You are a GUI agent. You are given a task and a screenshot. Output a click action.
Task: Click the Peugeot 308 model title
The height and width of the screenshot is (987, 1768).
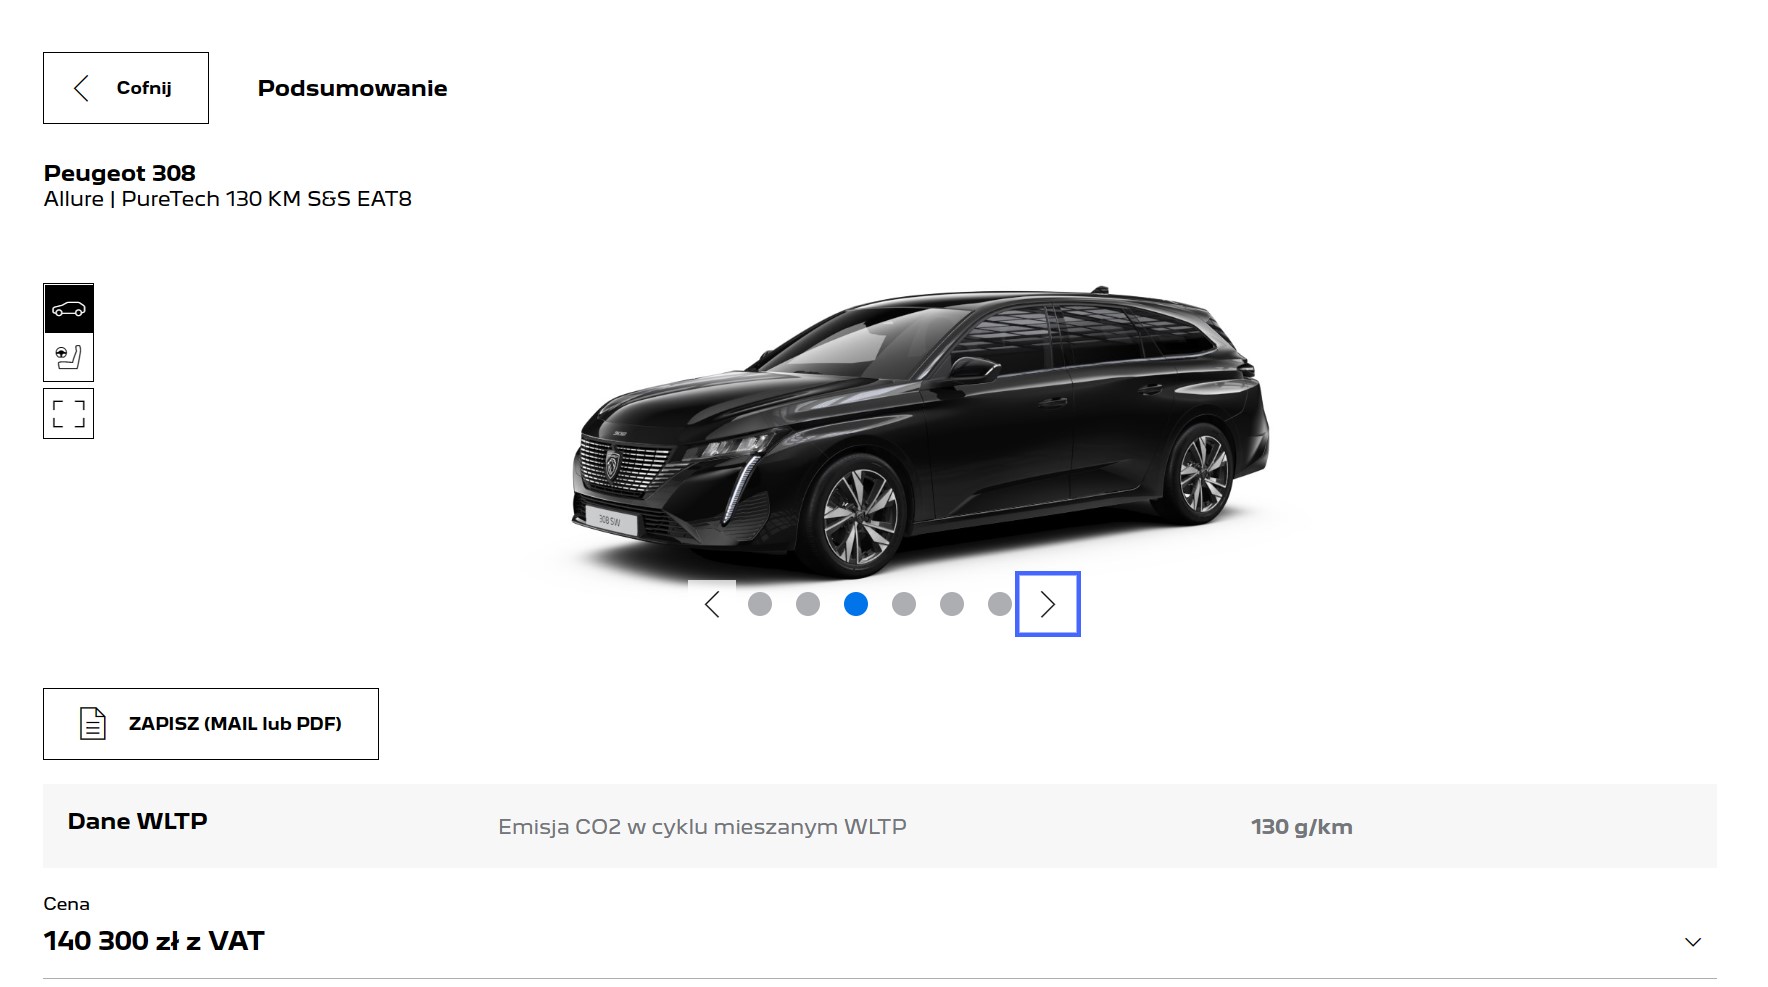[120, 173]
